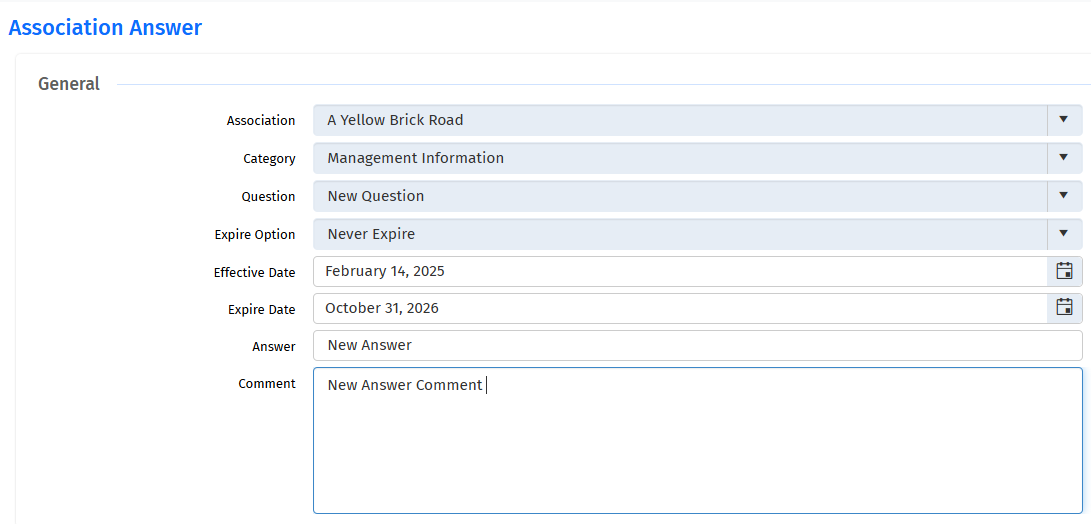Click the Expire Option label
The height and width of the screenshot is (524, 1091).
(x=255, y=235)
